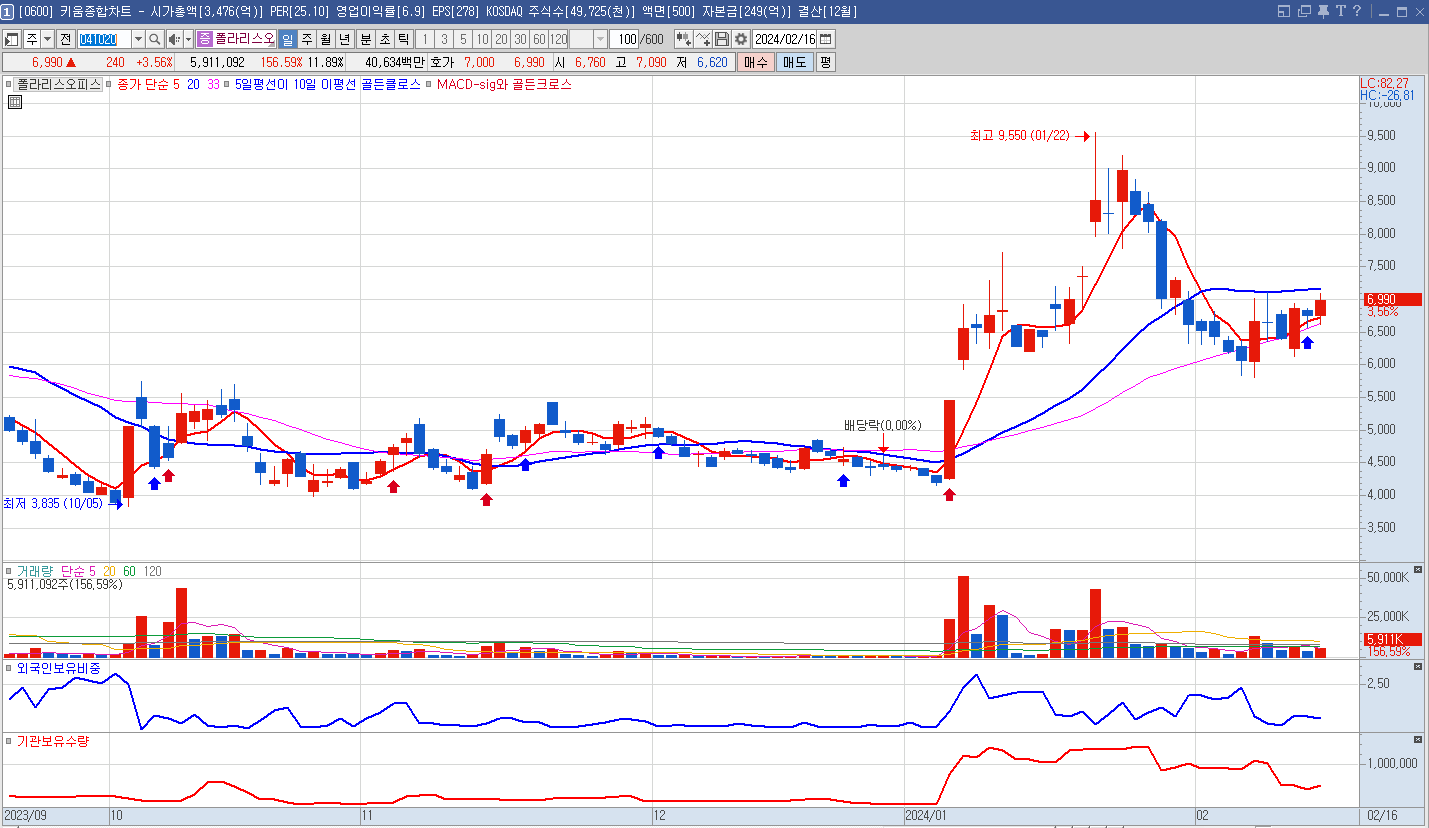The image size is (1429, 828).
Task: Pin the window with the pushpin icon
Action: [1322, 11]
